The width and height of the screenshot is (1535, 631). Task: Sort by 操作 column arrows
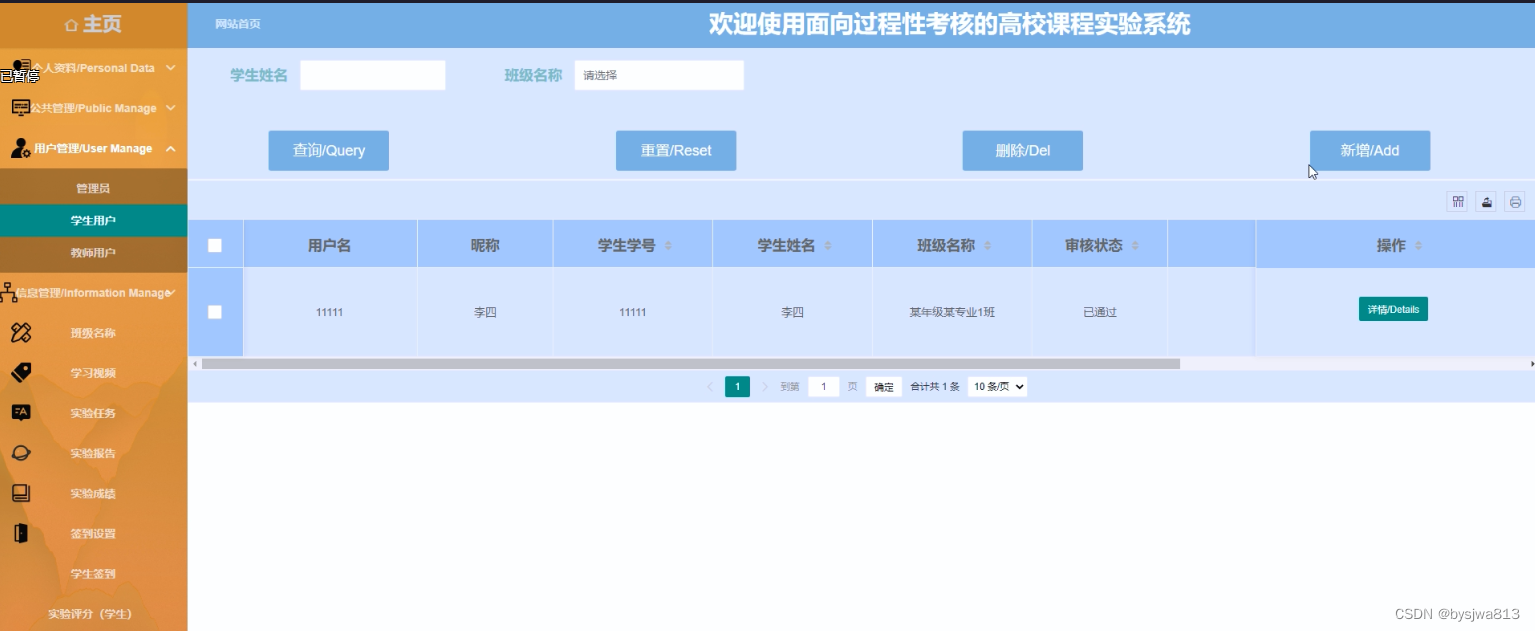click(x=1418, y=246)
